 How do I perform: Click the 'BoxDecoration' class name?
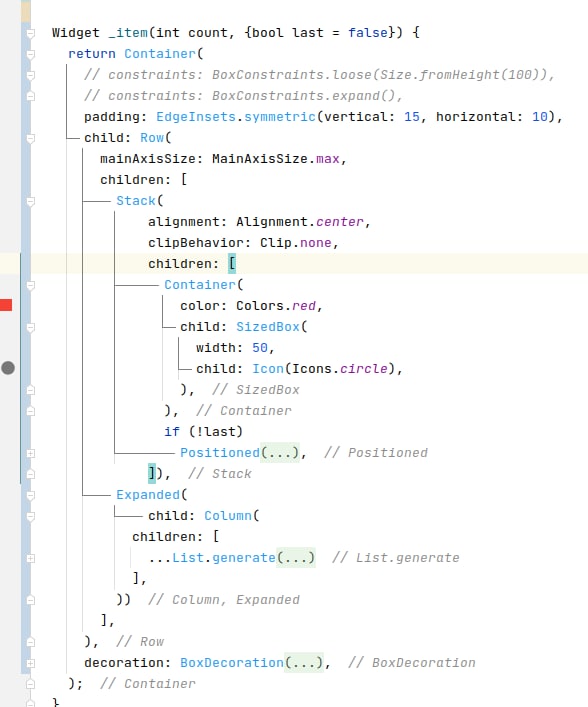tap(232, 663)
